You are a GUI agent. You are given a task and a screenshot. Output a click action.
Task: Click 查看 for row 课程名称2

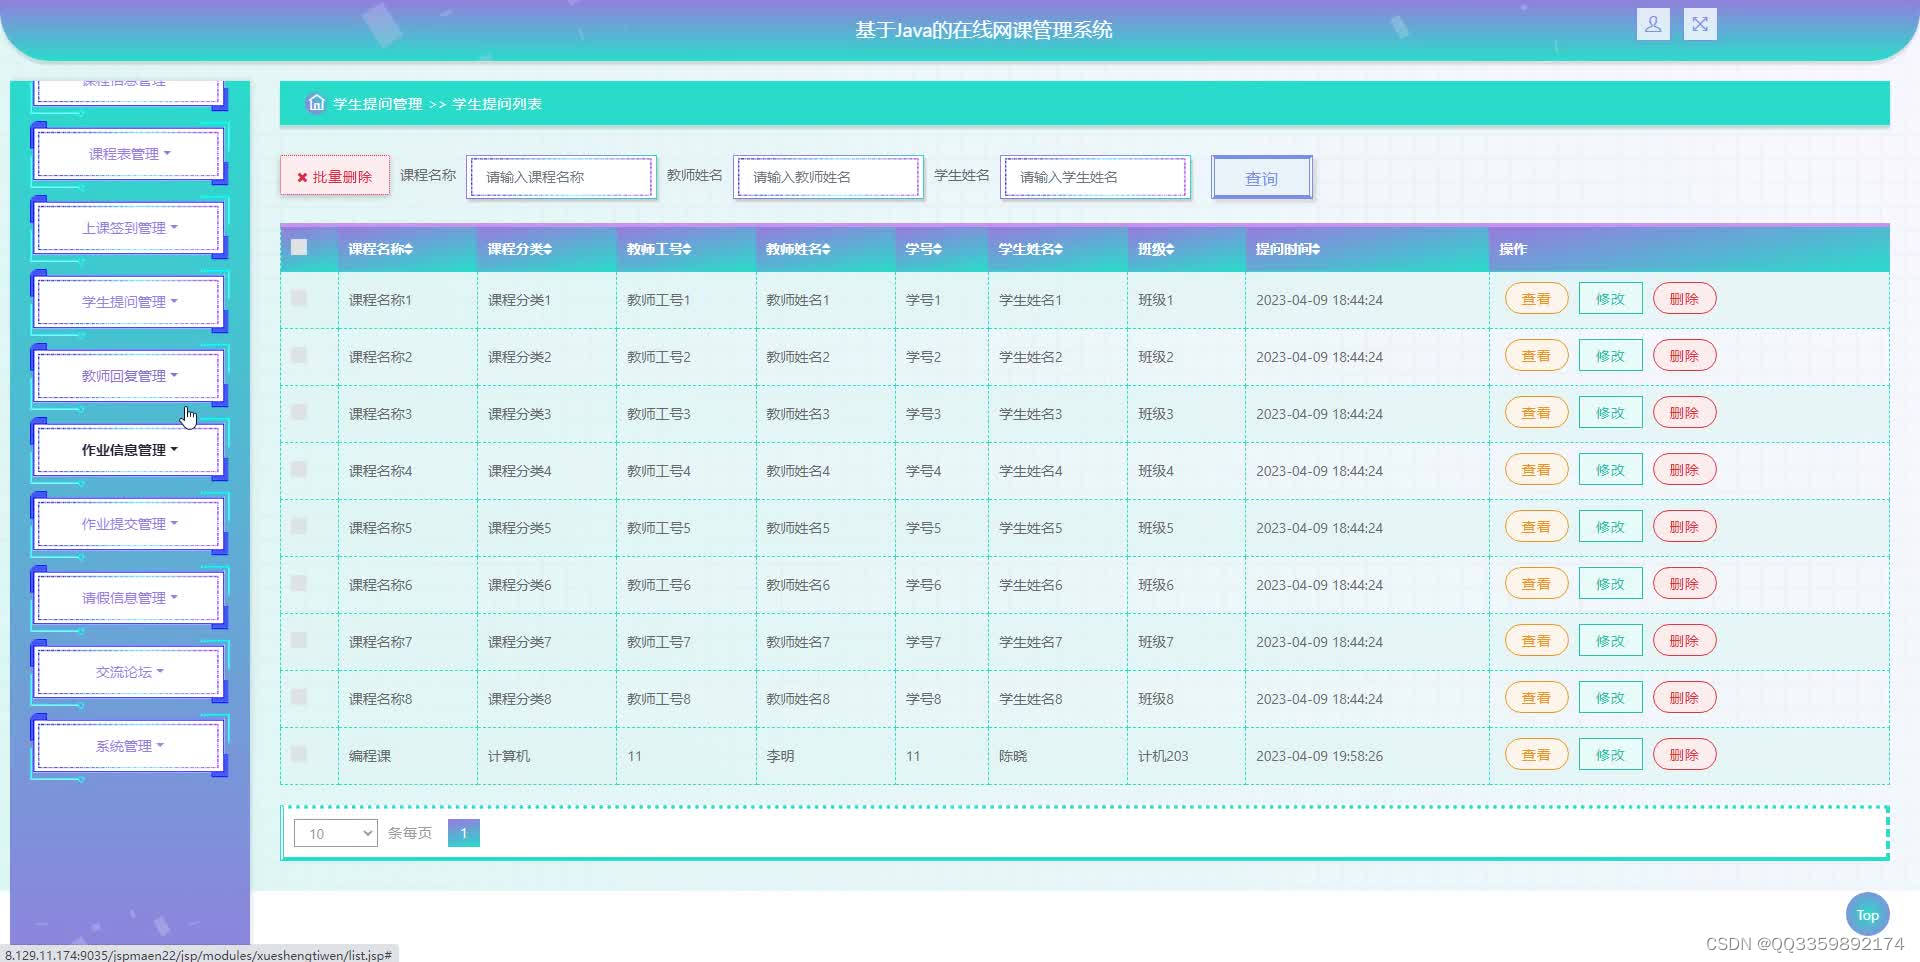click(x=1536, y=356)
